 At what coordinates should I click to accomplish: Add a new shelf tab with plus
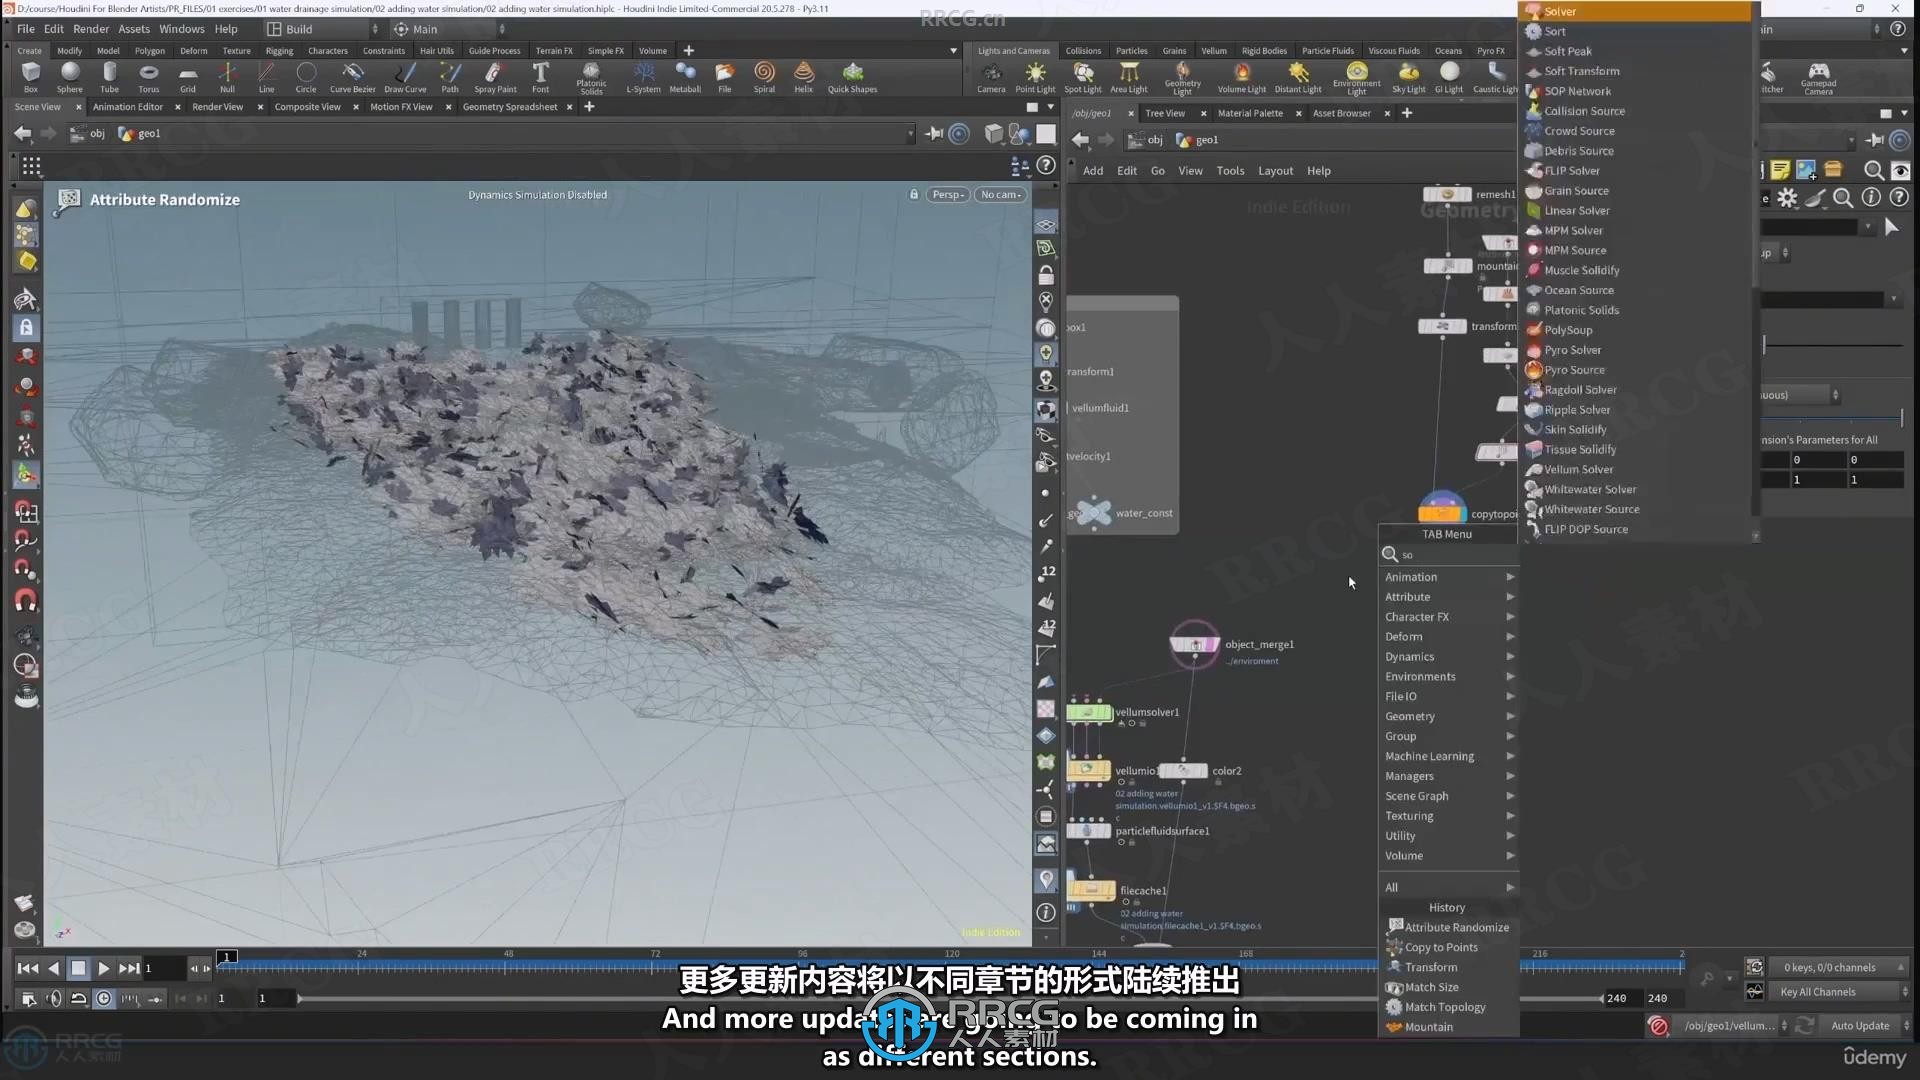point(688,50)
